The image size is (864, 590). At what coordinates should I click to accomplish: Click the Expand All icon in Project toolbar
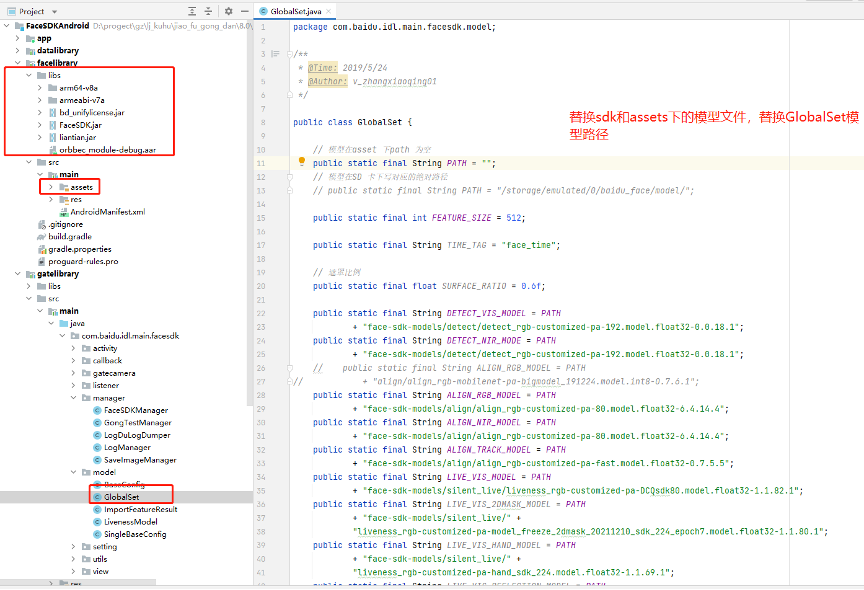[192, 11]
